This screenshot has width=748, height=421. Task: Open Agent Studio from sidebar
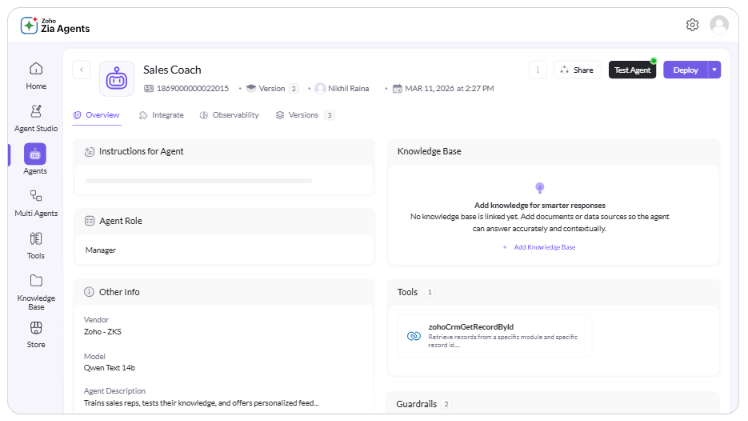[36, 118]
